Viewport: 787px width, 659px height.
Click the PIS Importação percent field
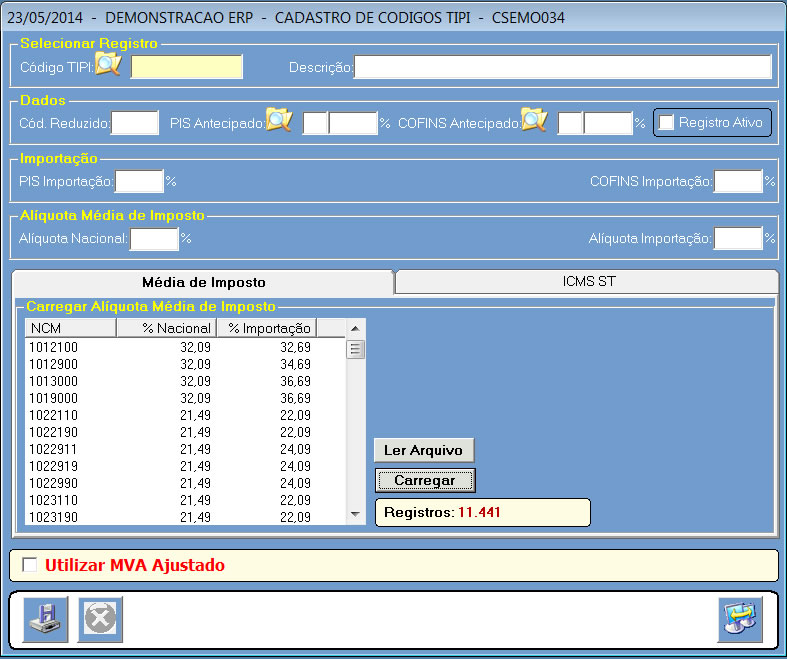click(139, 181)
